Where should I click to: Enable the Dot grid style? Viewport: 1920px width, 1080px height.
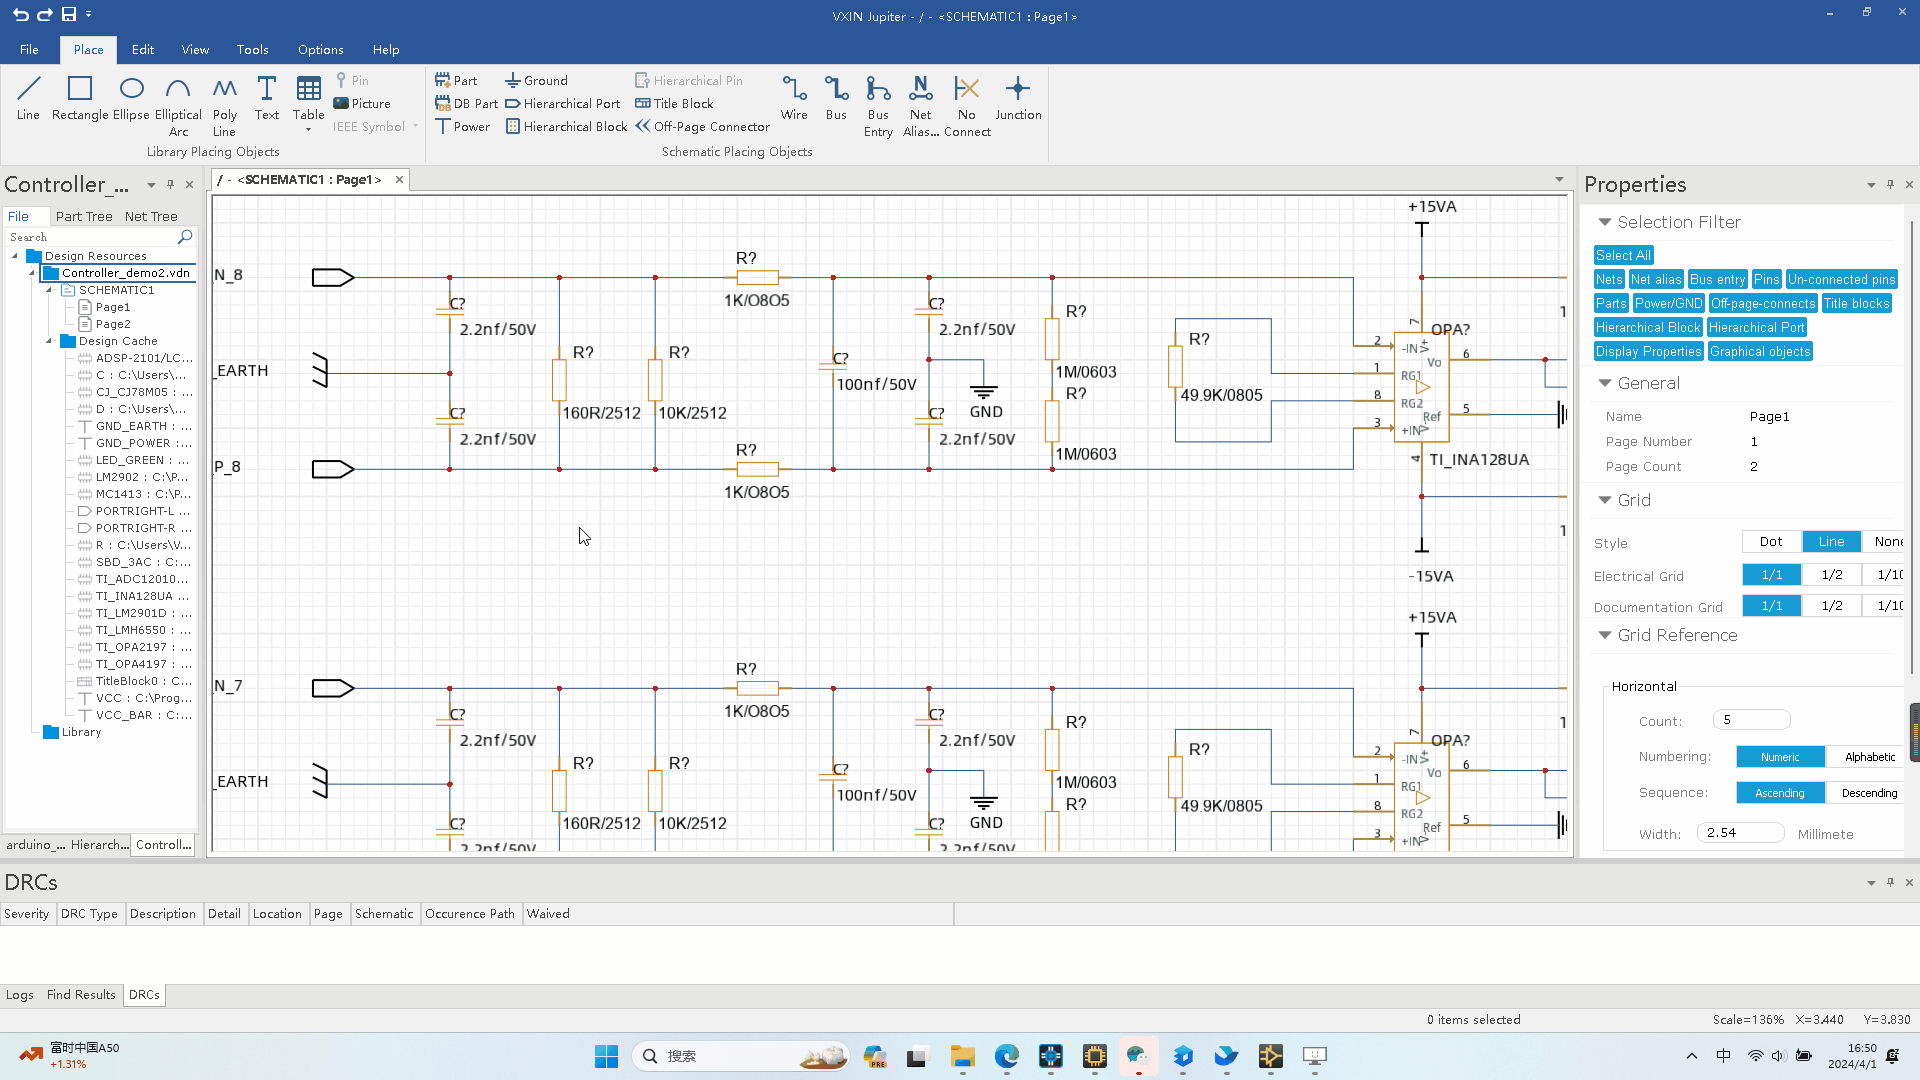[x=1770, y=542]
